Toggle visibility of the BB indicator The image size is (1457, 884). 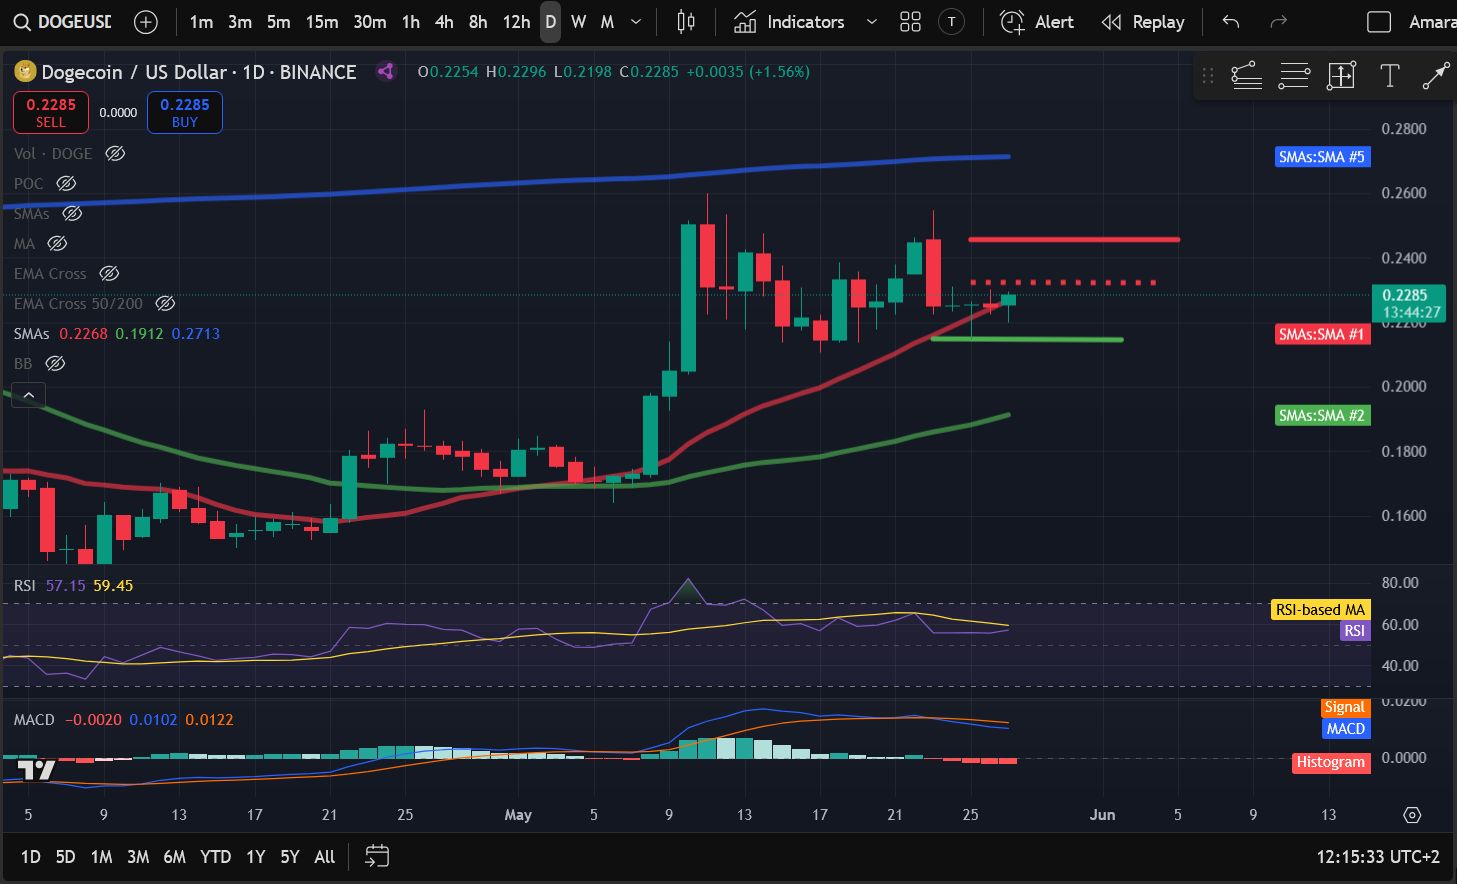coord(56,363)
